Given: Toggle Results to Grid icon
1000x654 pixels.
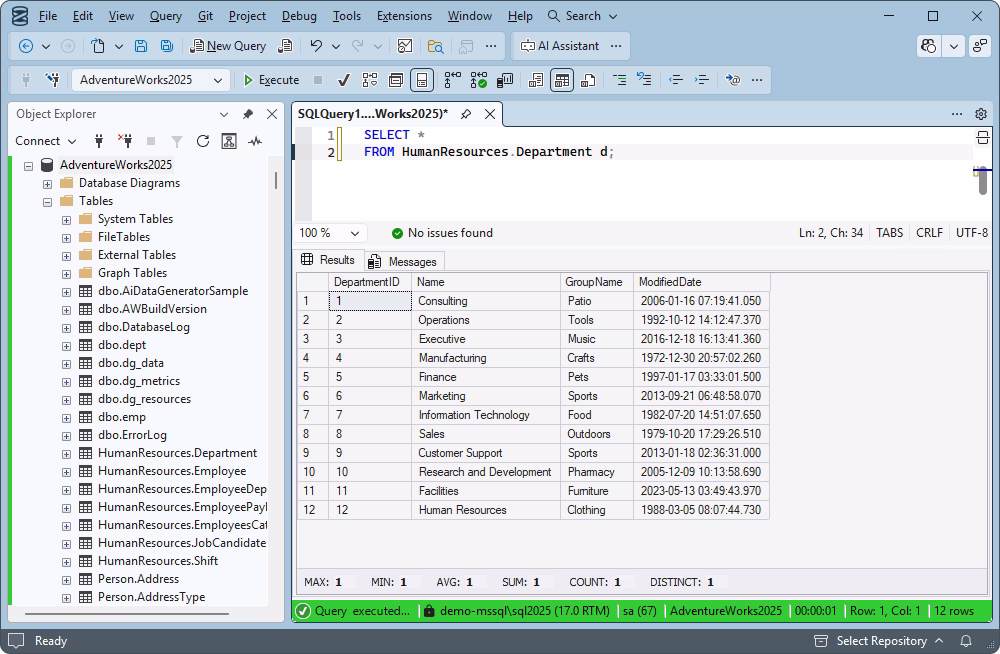Looking at the screenshot, I should click(x=562, y=80).
